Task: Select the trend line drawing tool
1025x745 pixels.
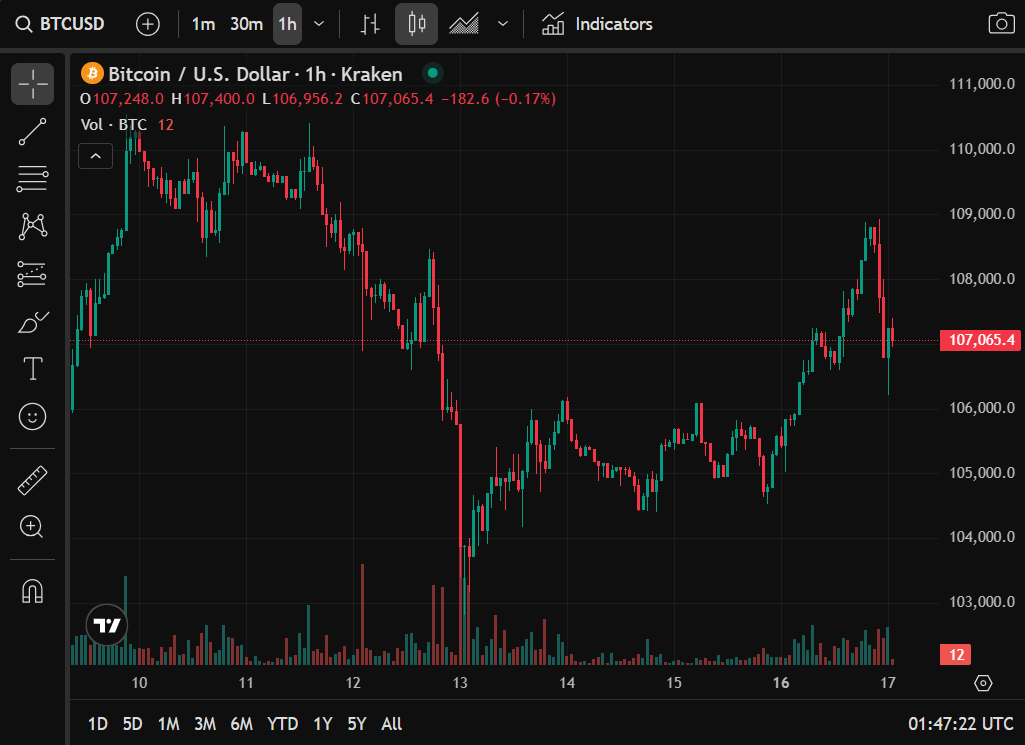Action: [33, 132]
